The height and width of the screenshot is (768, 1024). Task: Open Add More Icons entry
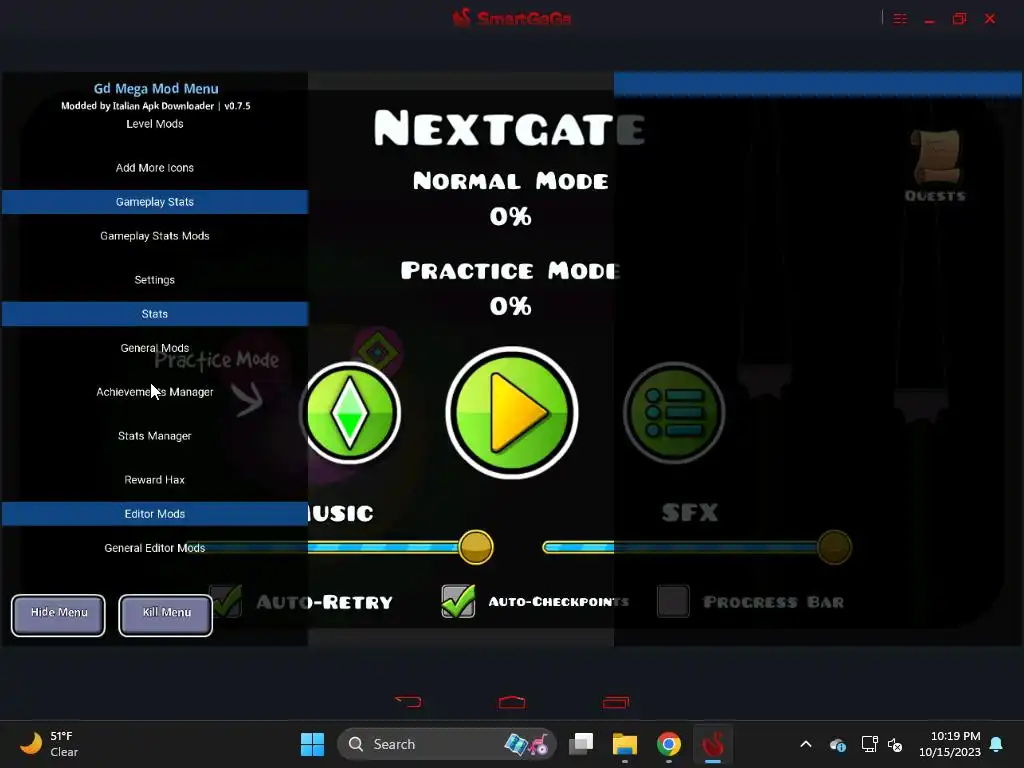[x=155, y=168]
